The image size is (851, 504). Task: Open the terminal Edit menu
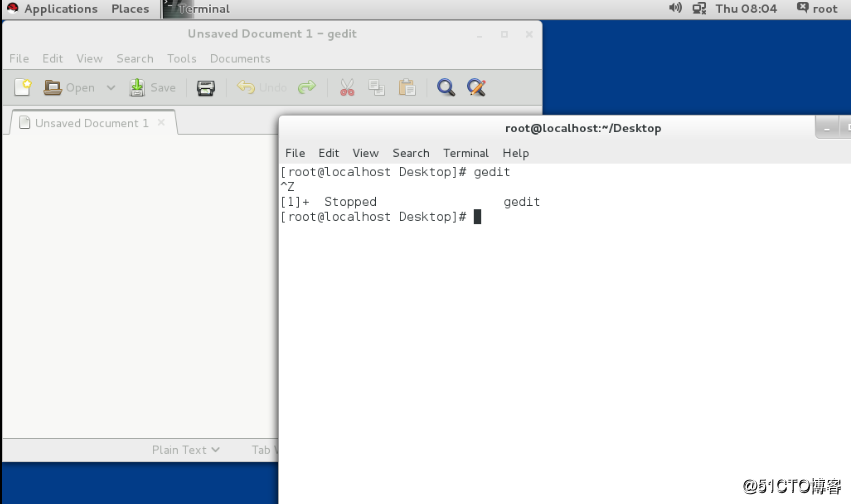pos(328,153)
